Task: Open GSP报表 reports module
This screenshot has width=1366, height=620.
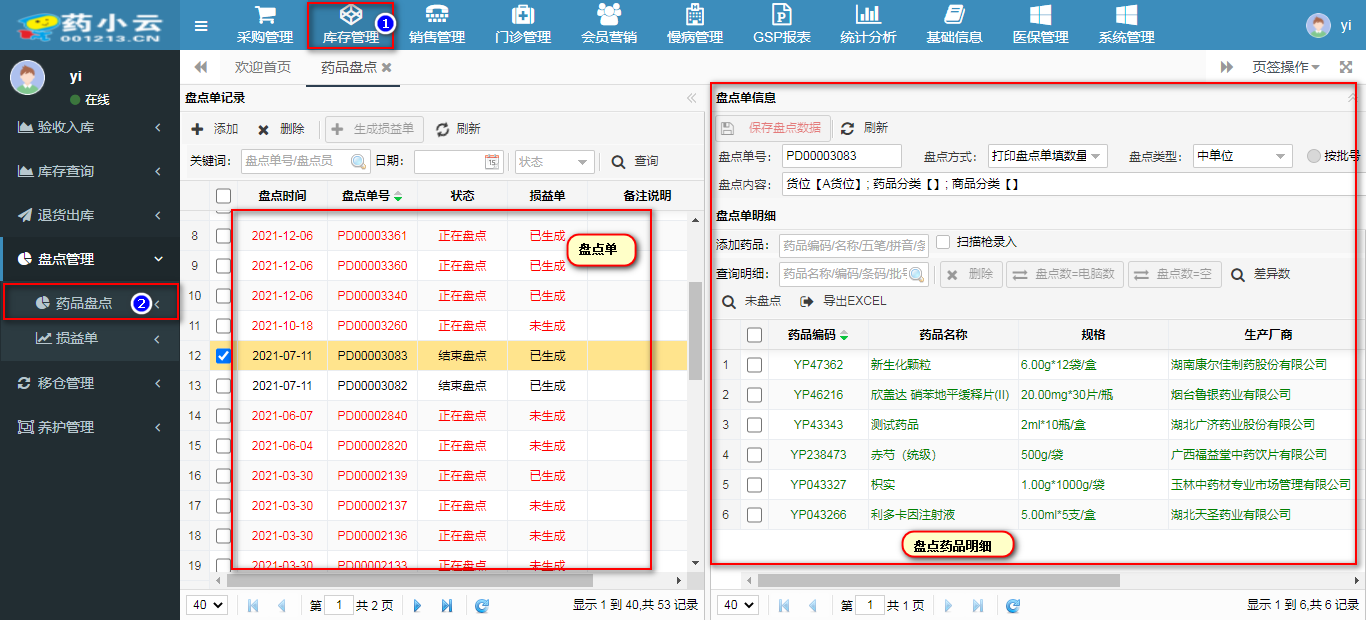Action: [782, 25]
